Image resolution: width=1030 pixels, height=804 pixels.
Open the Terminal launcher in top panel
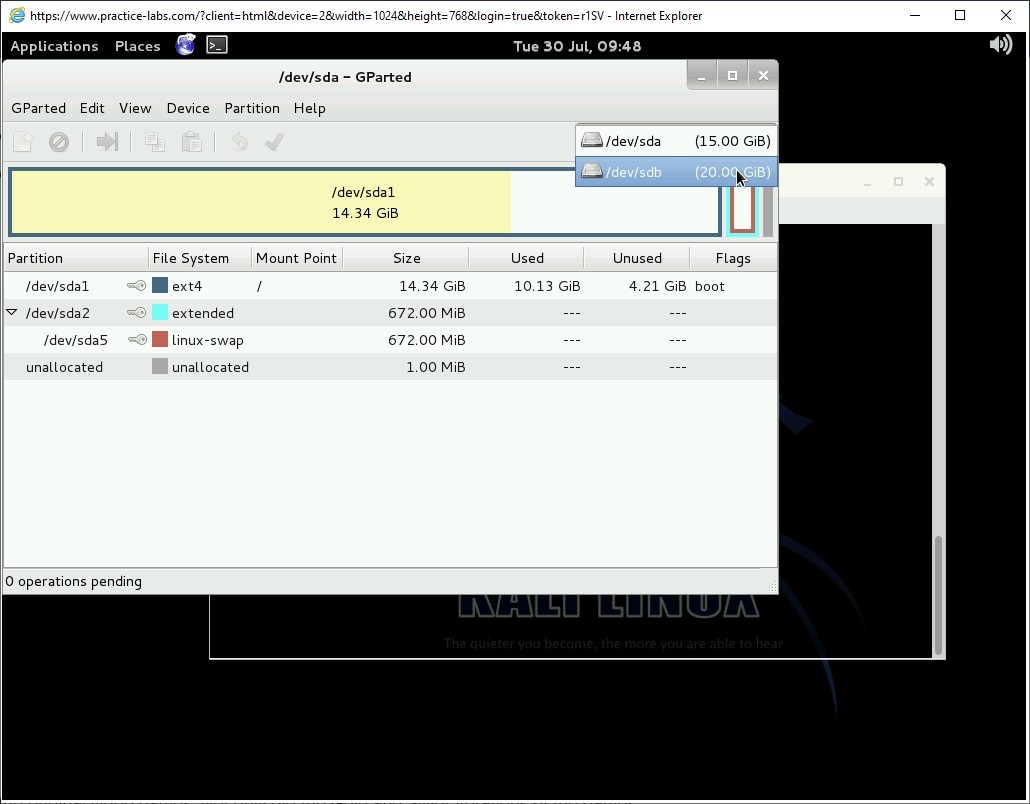coord(217,45)
